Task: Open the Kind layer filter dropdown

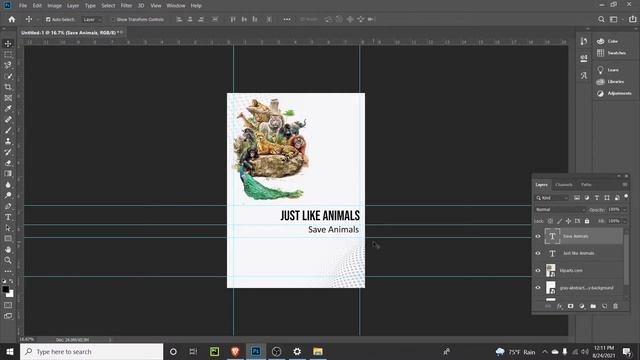Action: pos(552,198)
